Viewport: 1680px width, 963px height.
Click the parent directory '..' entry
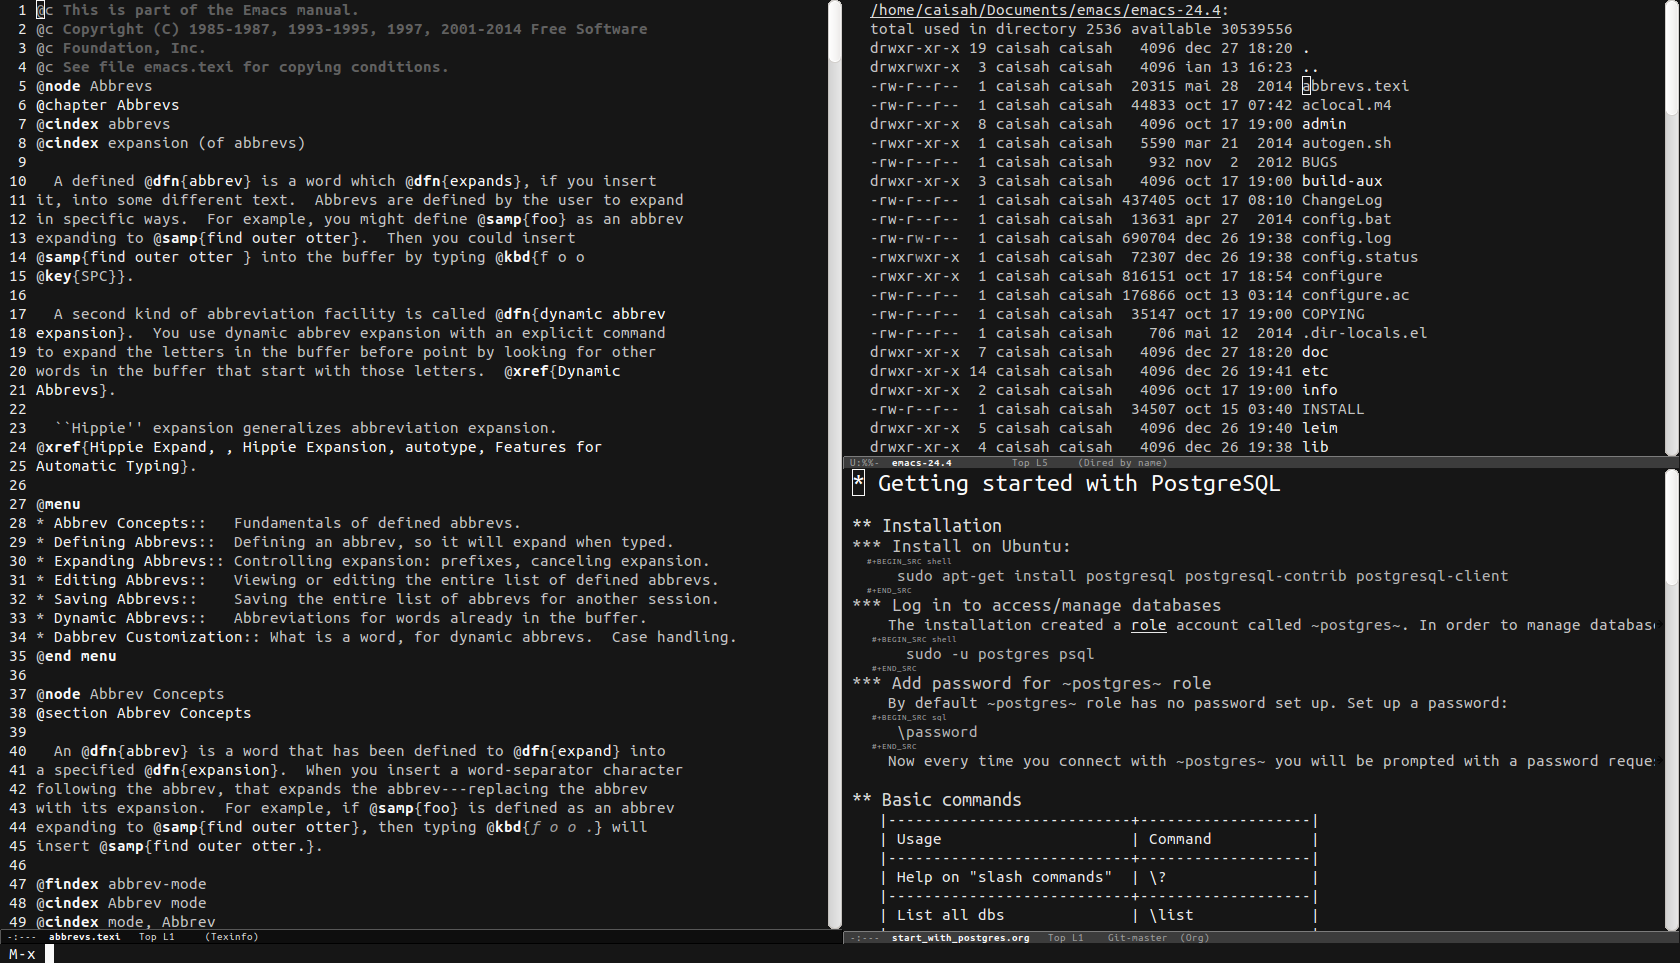pyautogui.click(x=1310, y=67)
